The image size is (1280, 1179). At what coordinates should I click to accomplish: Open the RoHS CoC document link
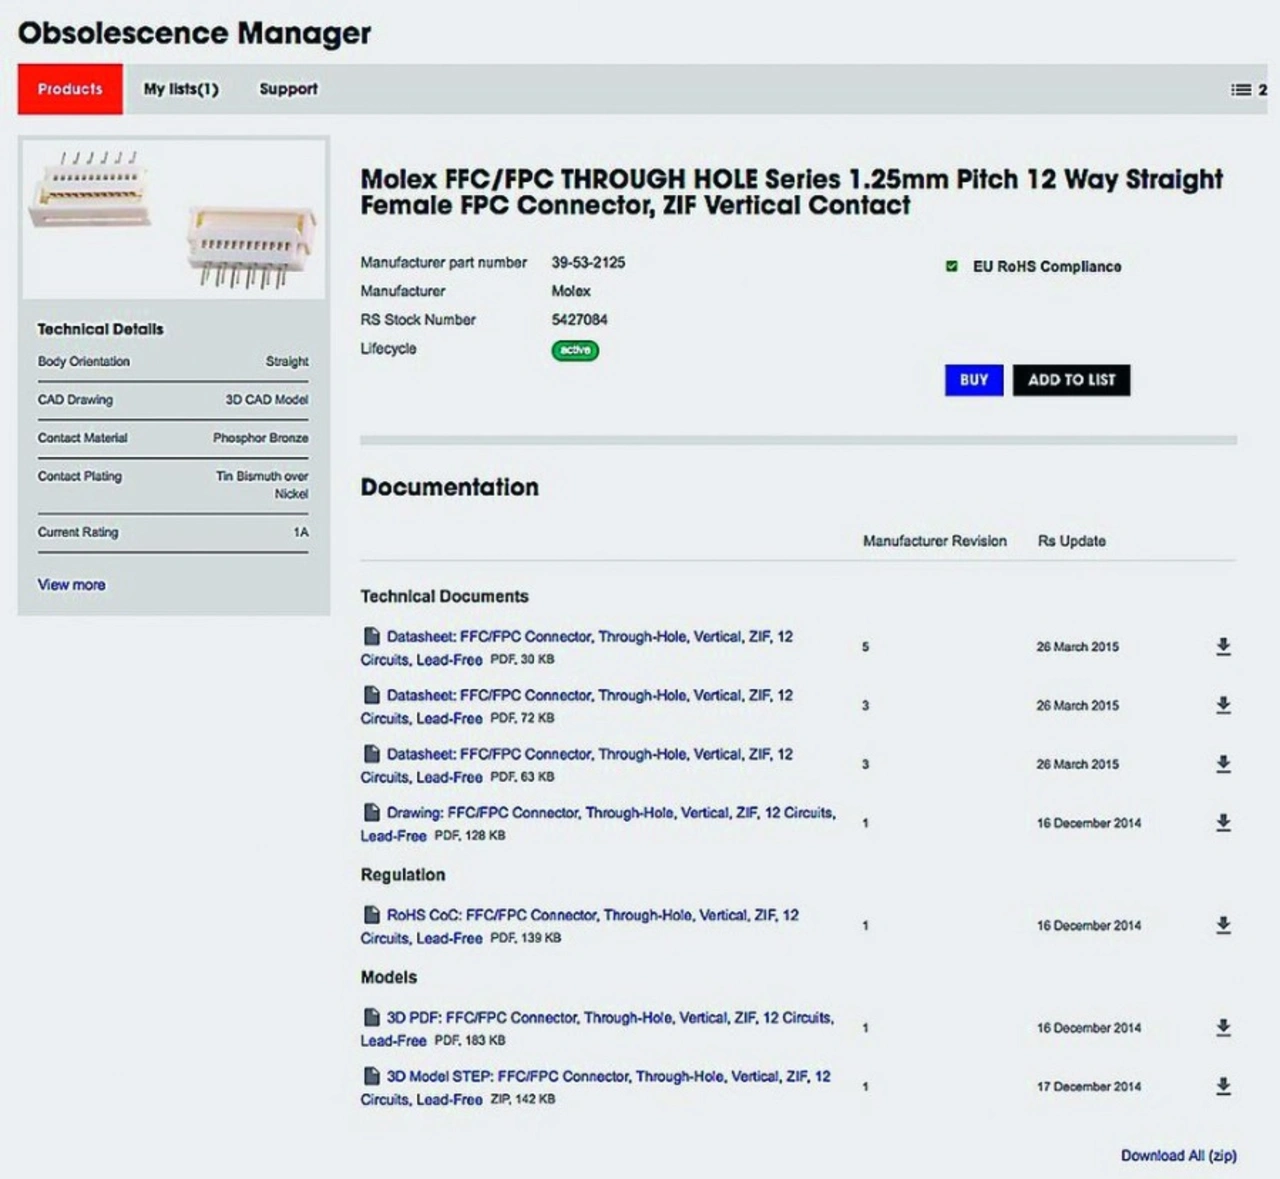pos(580,927)
